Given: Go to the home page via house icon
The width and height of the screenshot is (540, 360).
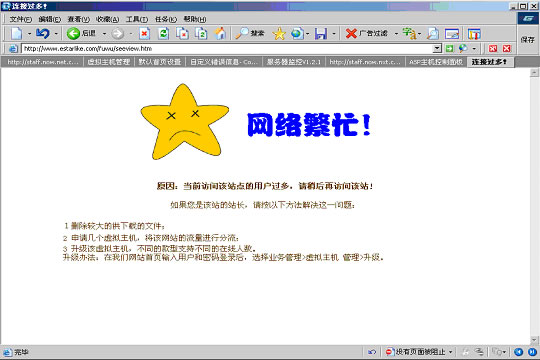Looking at the screenshot, I should pos(220,33).
